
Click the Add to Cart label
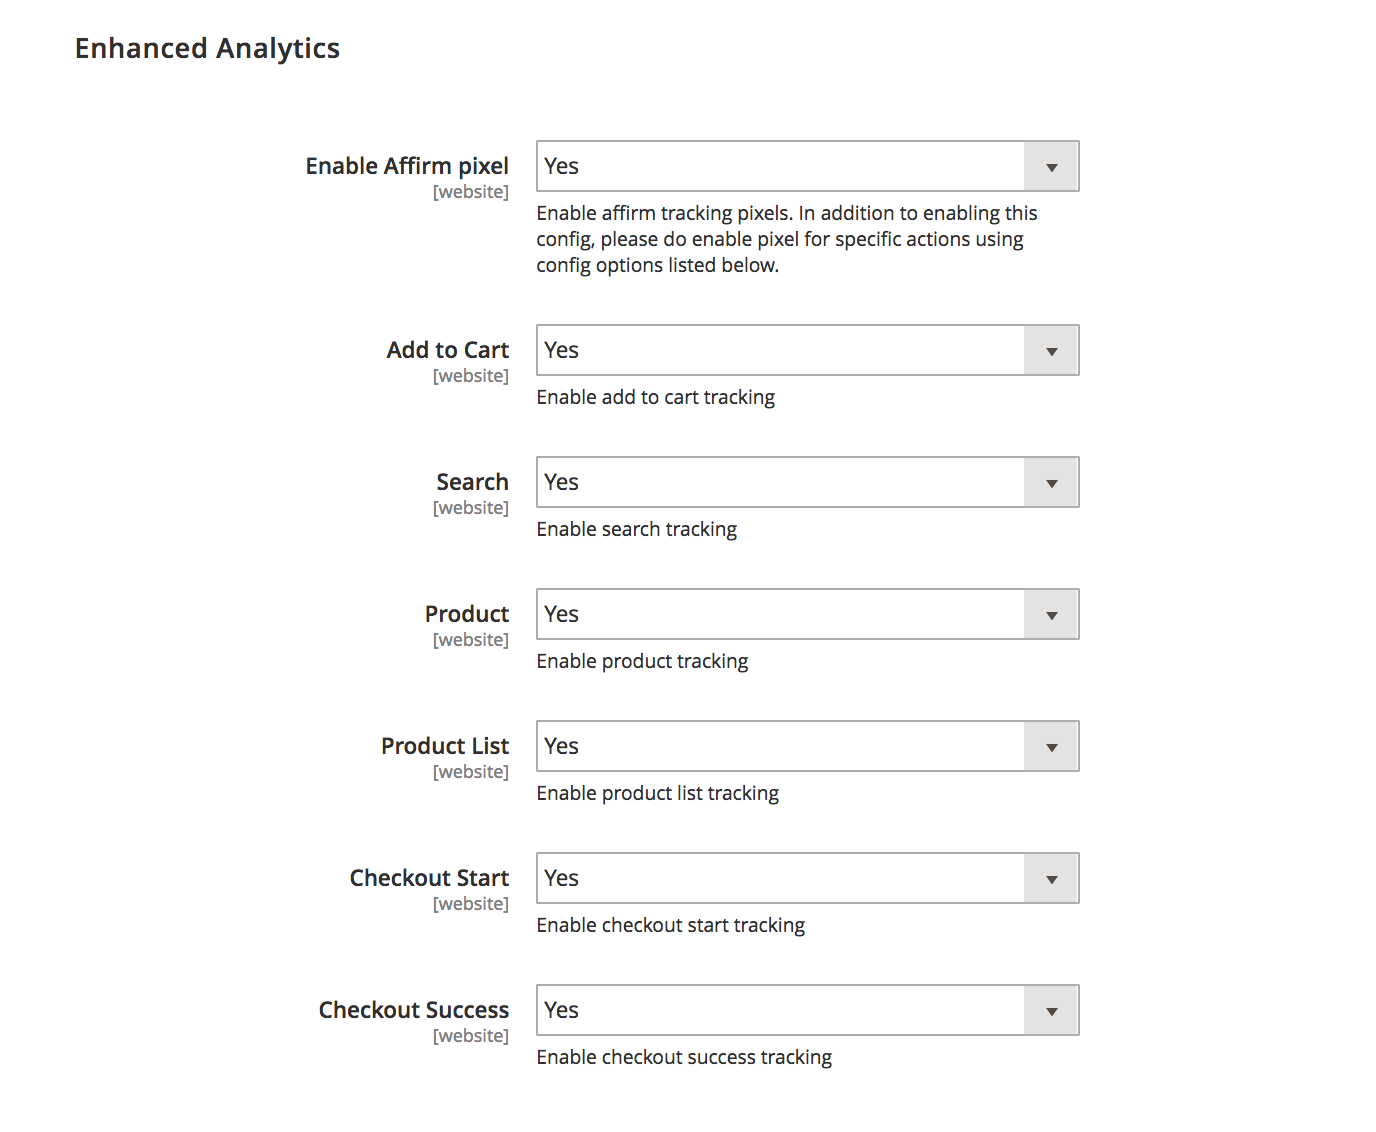coord(448,350)
